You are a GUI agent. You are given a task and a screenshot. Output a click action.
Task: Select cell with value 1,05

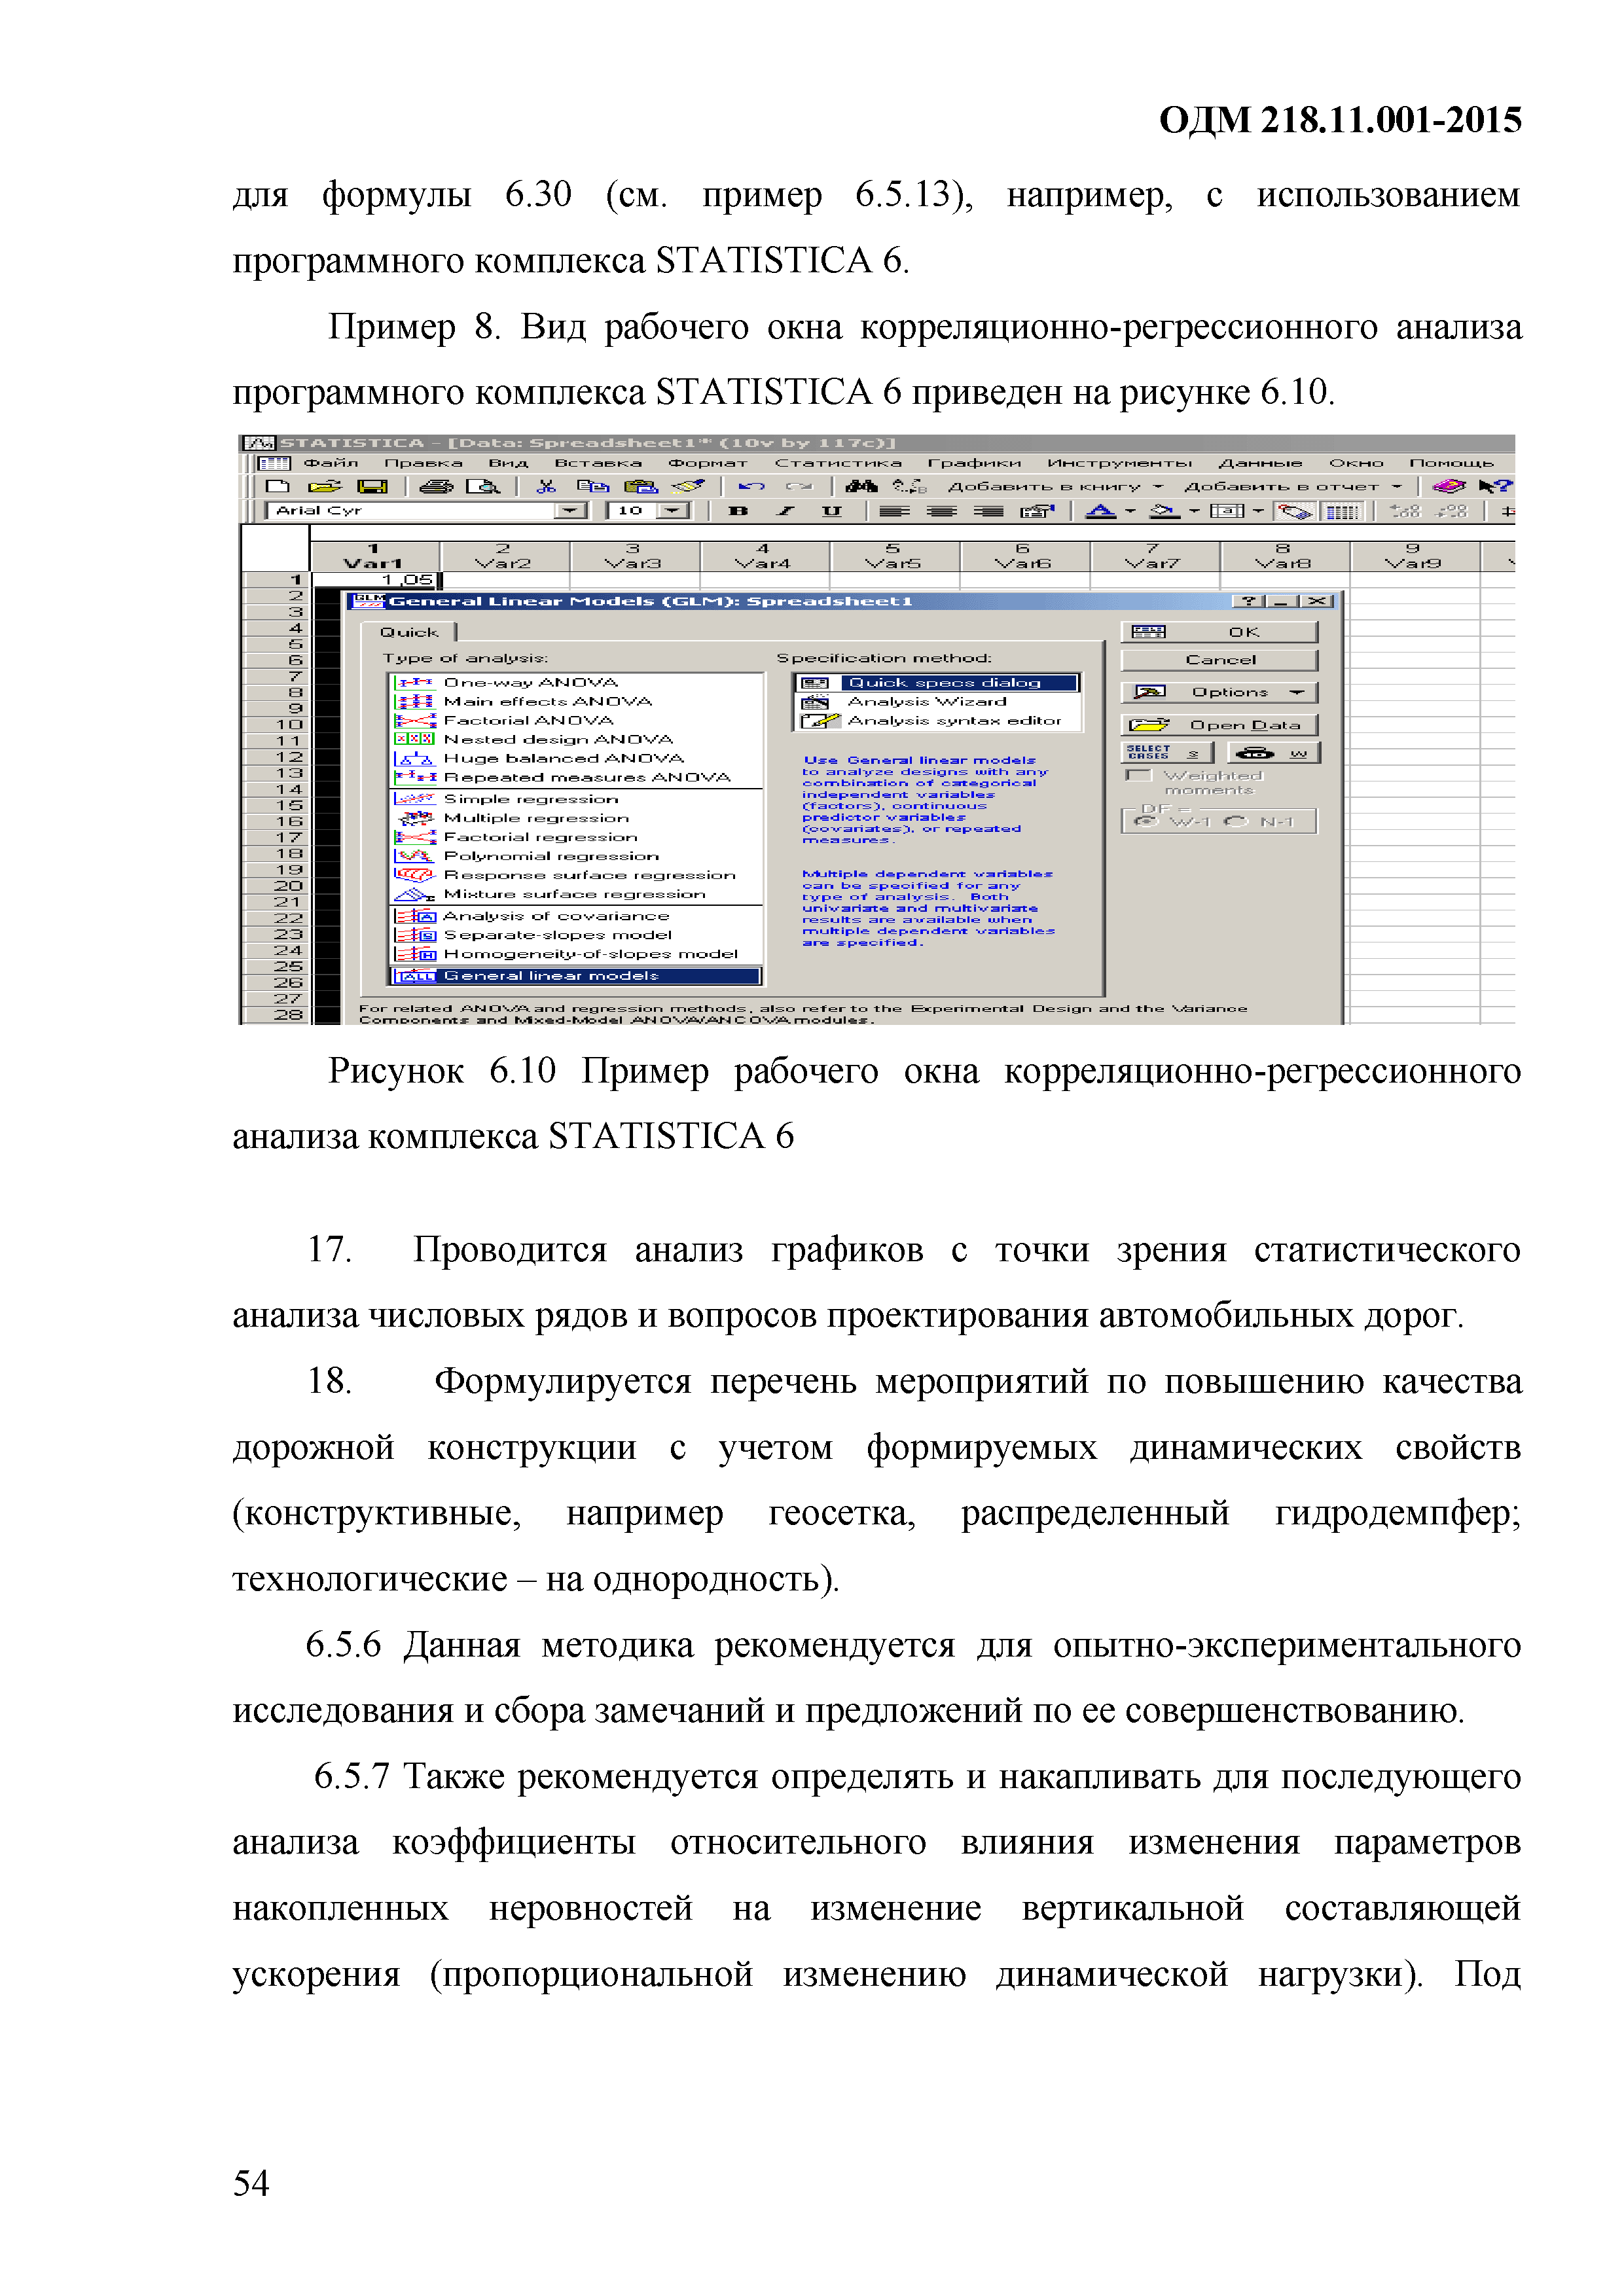[x=376, y=580]
